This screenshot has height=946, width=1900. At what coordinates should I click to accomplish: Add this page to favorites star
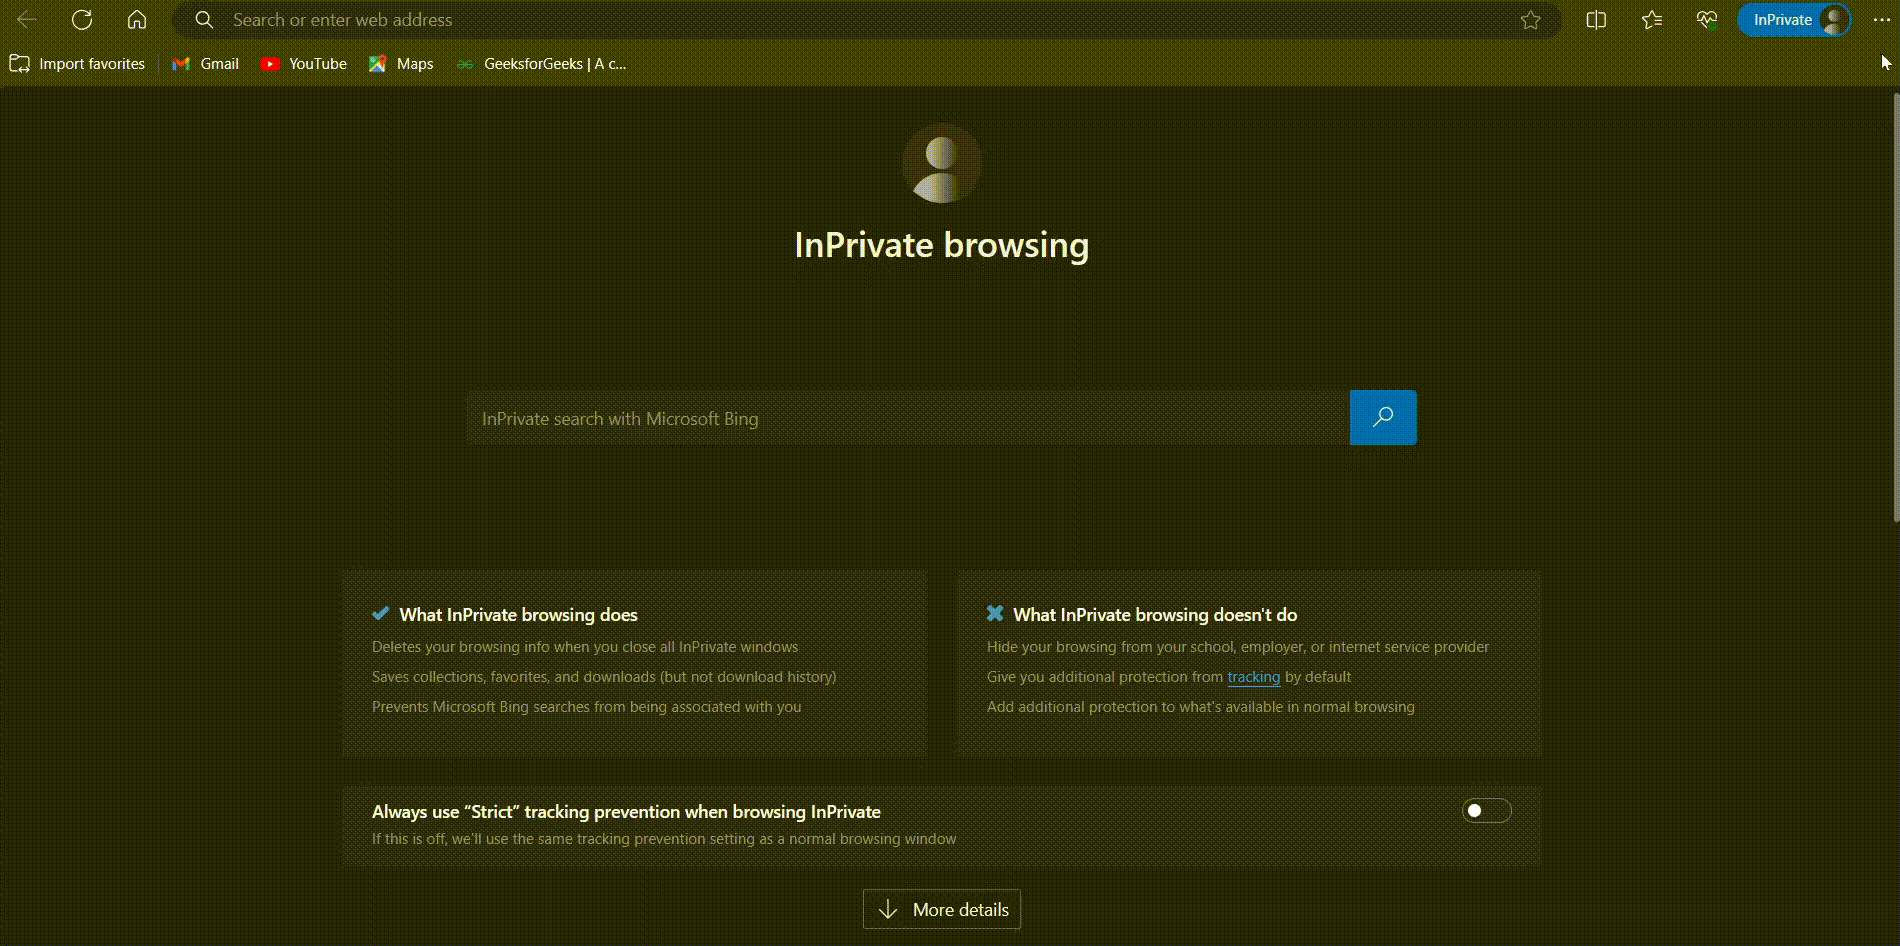coord(1530,20)
